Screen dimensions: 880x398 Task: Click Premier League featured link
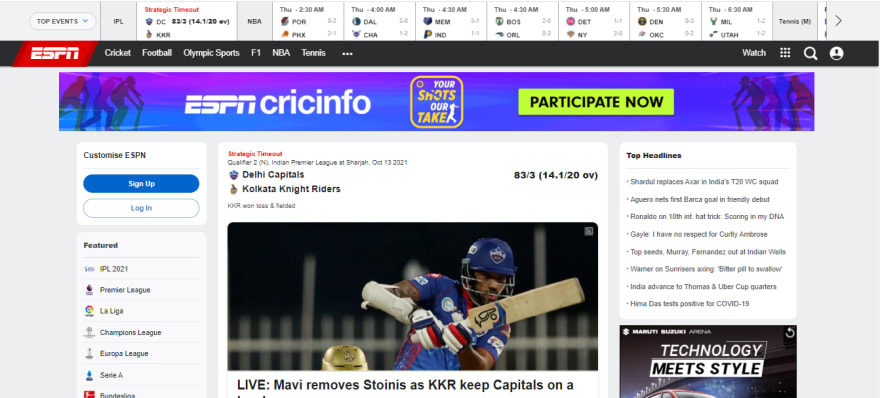click(125, 290)
